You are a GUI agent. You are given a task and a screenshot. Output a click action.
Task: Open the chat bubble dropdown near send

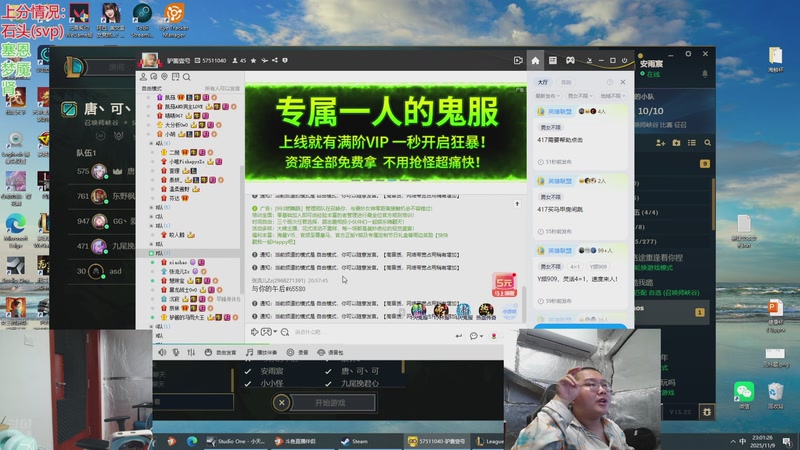[x=476, y=336]
